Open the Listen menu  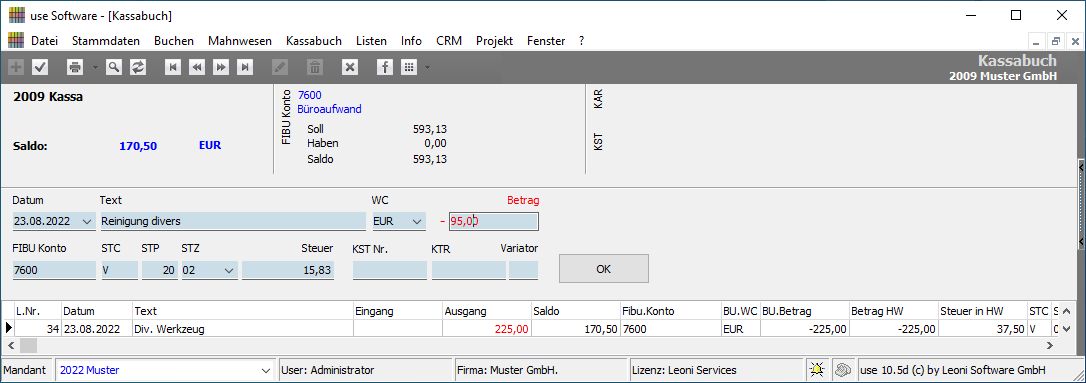coord(371,41)
